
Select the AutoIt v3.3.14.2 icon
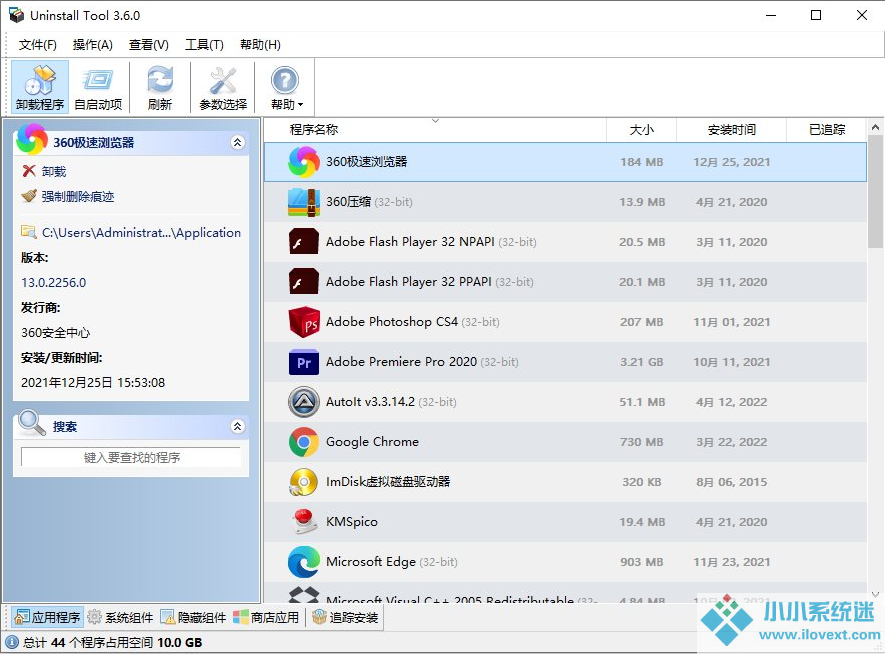pos(304,402)
